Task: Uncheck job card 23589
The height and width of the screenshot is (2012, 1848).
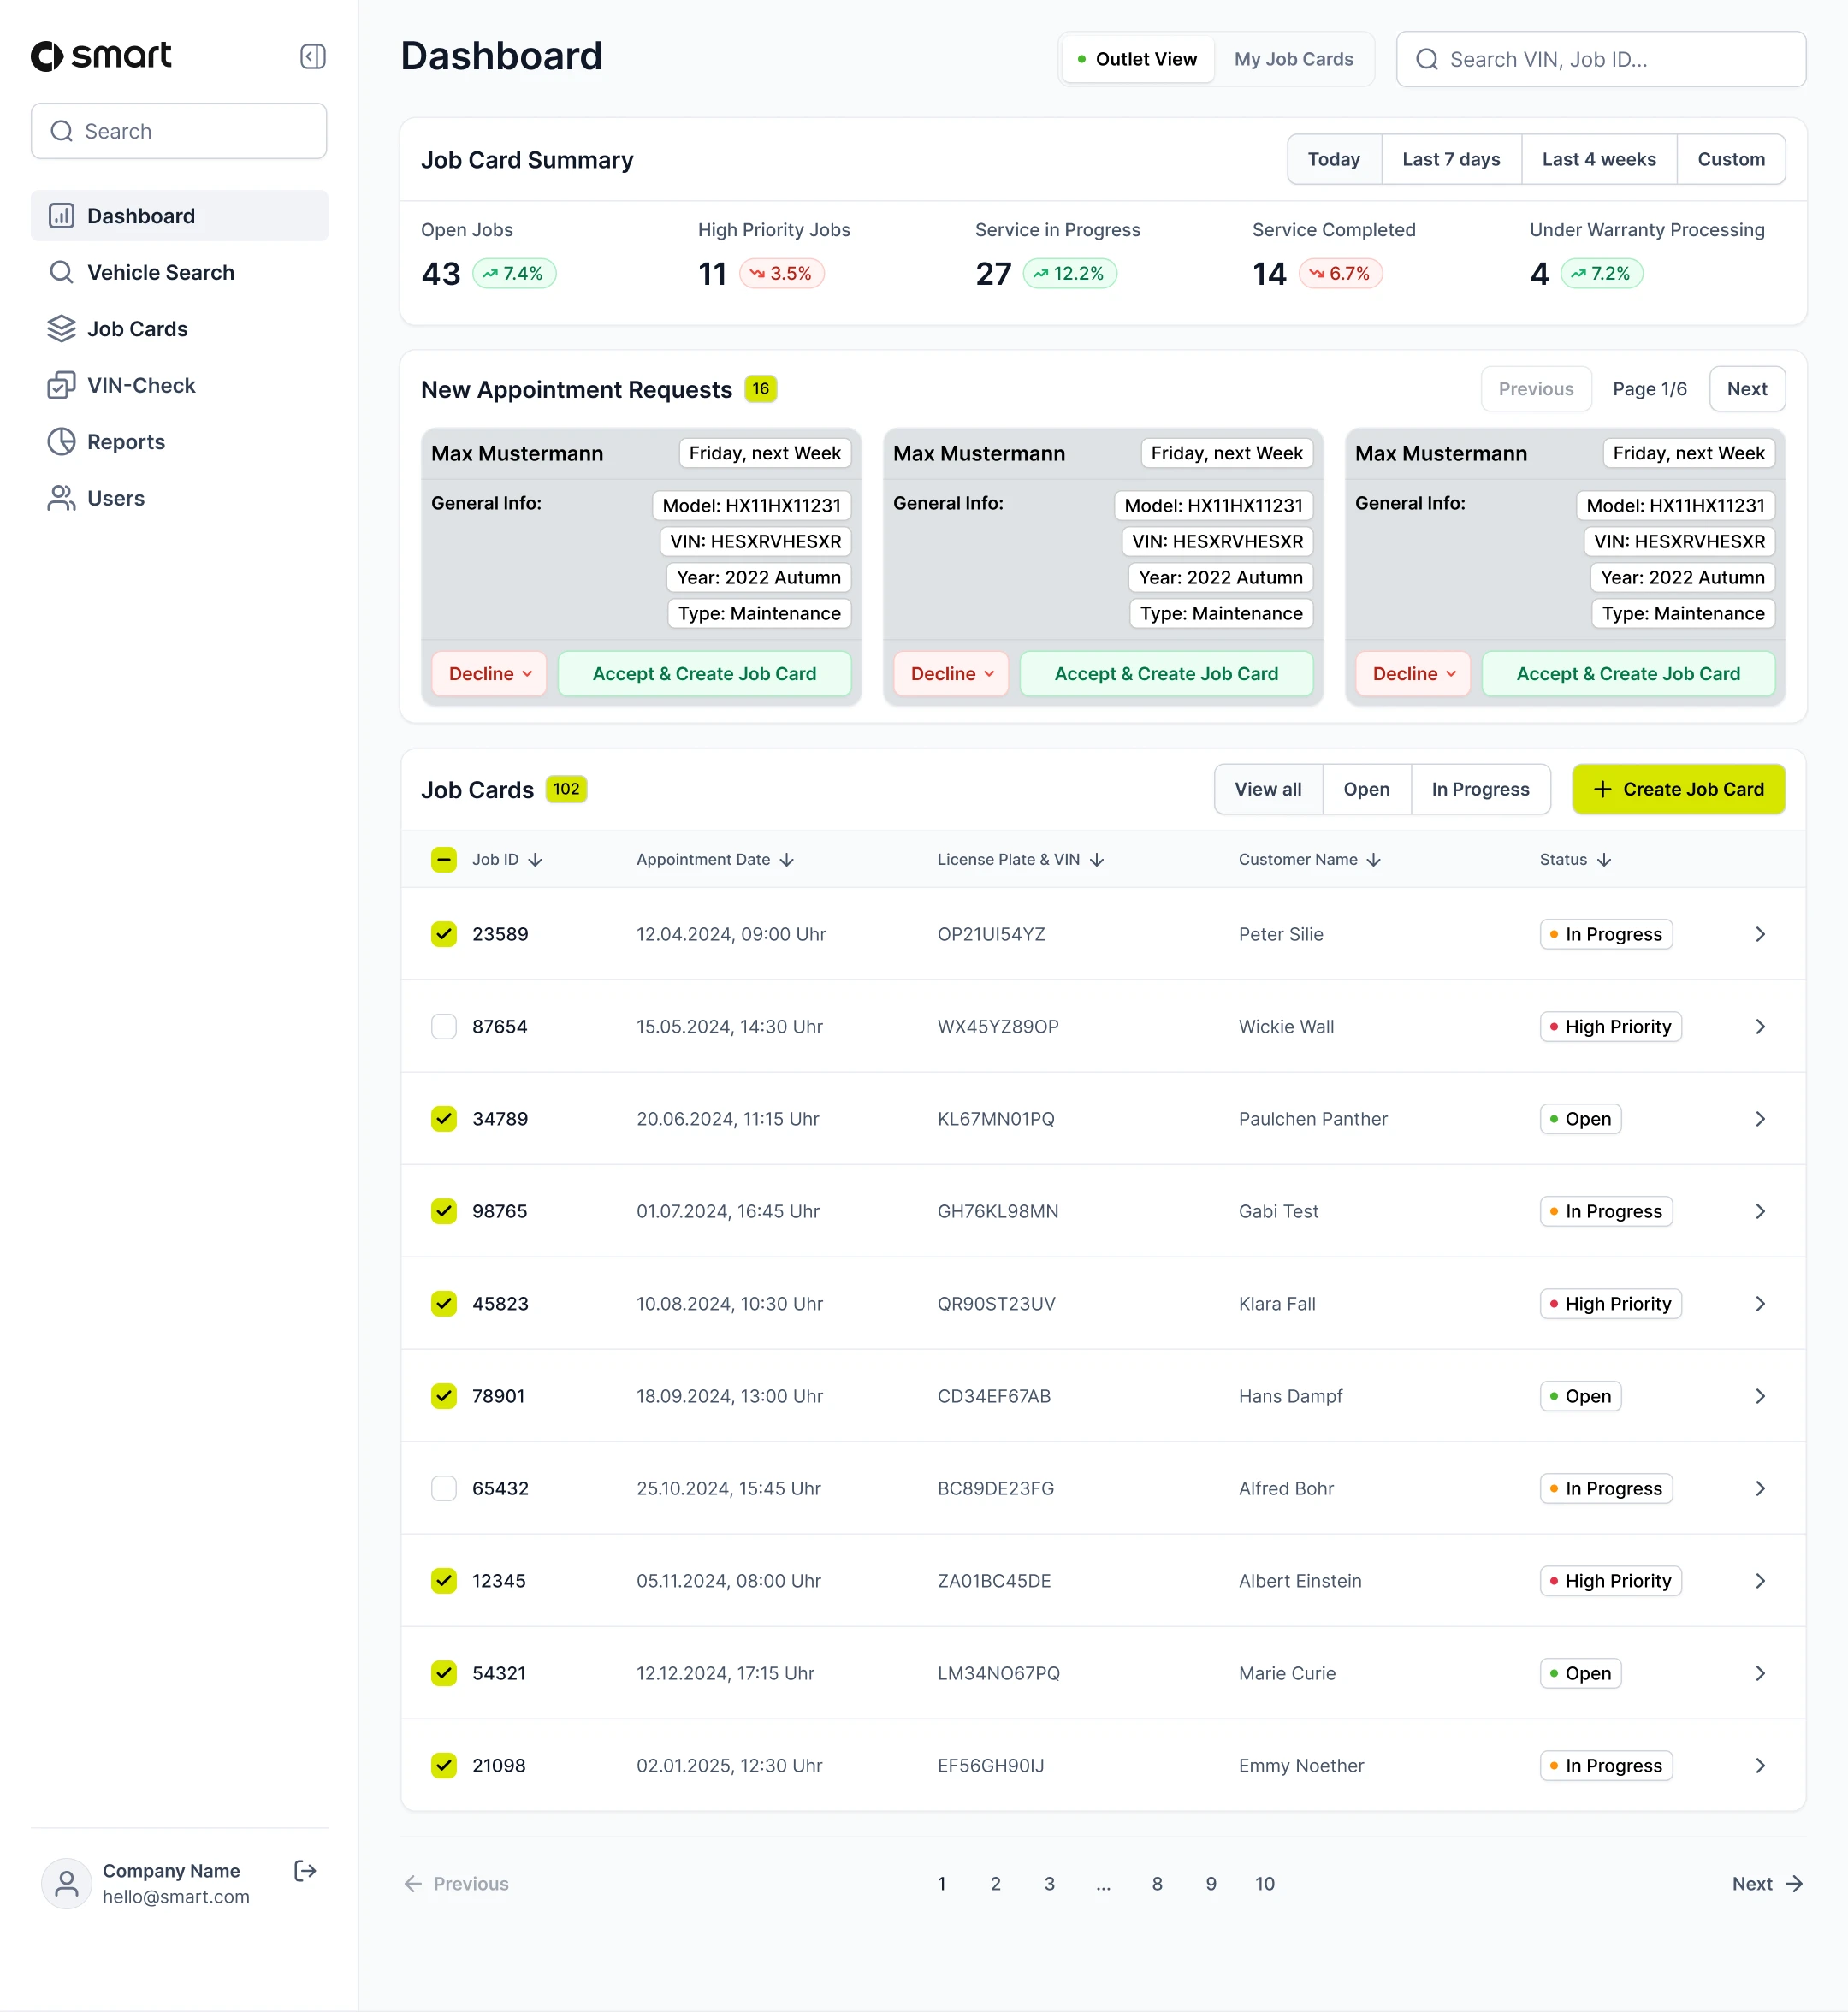Action: (x=443, y=934)
